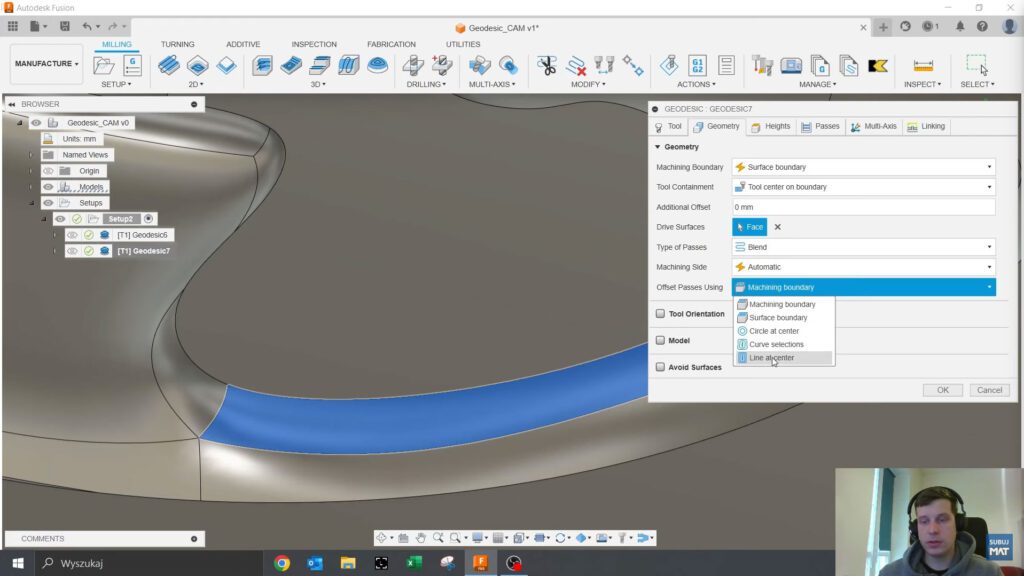Open the Tool Library icon in Manage
This screenshot has height=576, width=1024.
tap(763, 66)
